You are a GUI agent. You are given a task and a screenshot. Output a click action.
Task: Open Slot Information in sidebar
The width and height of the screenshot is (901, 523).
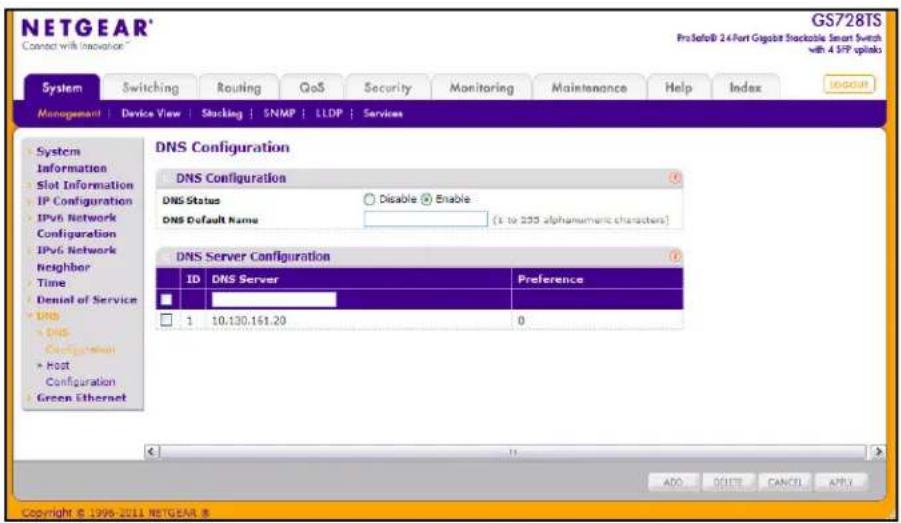click(x=84, y=185)
